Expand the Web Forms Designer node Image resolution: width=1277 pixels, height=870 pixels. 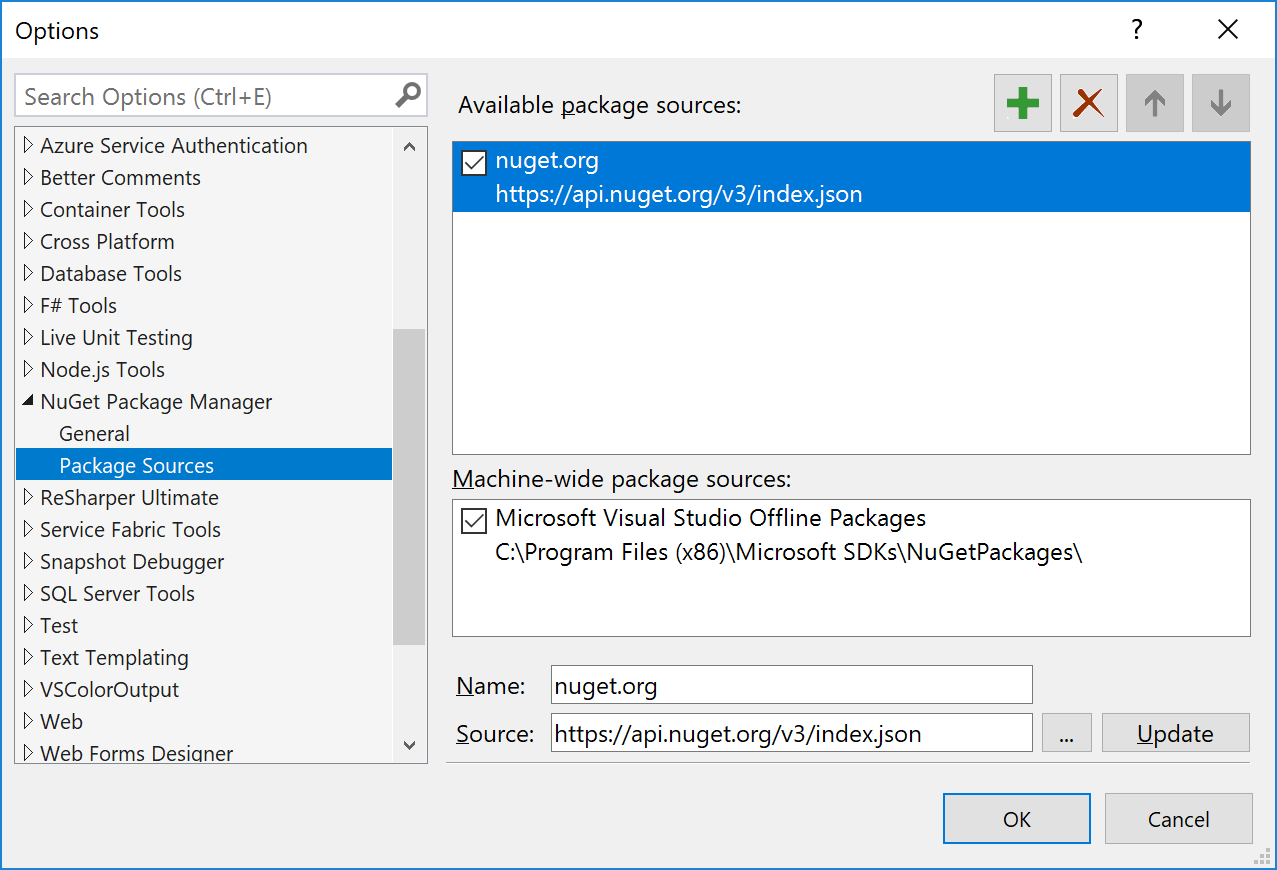[27, 753]
